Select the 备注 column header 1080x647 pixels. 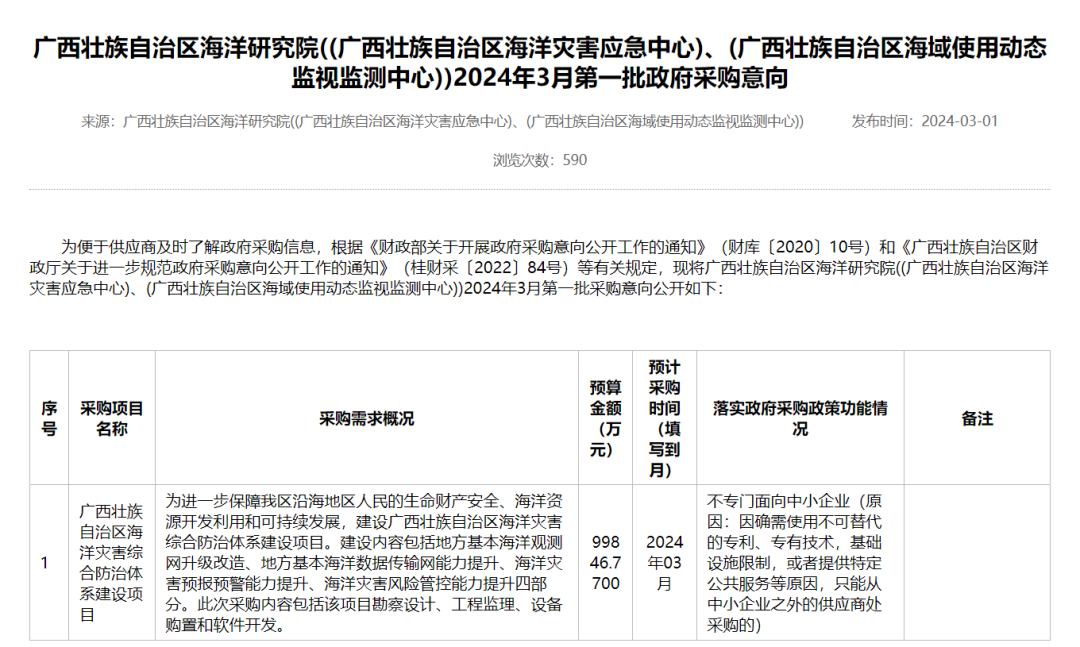[x=977, y=418]
